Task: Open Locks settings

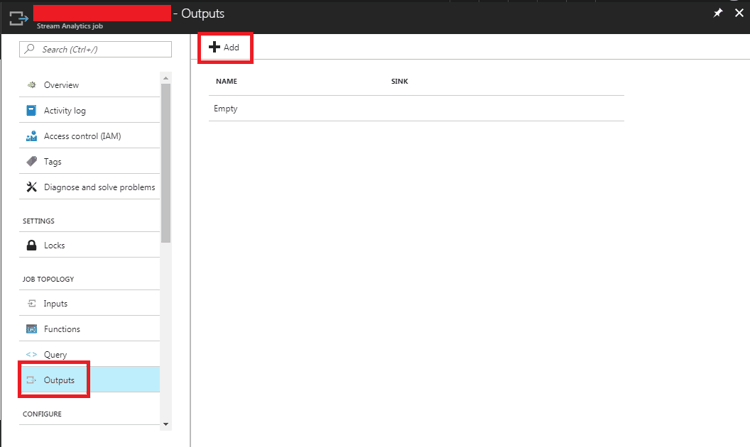Action: 89,245
